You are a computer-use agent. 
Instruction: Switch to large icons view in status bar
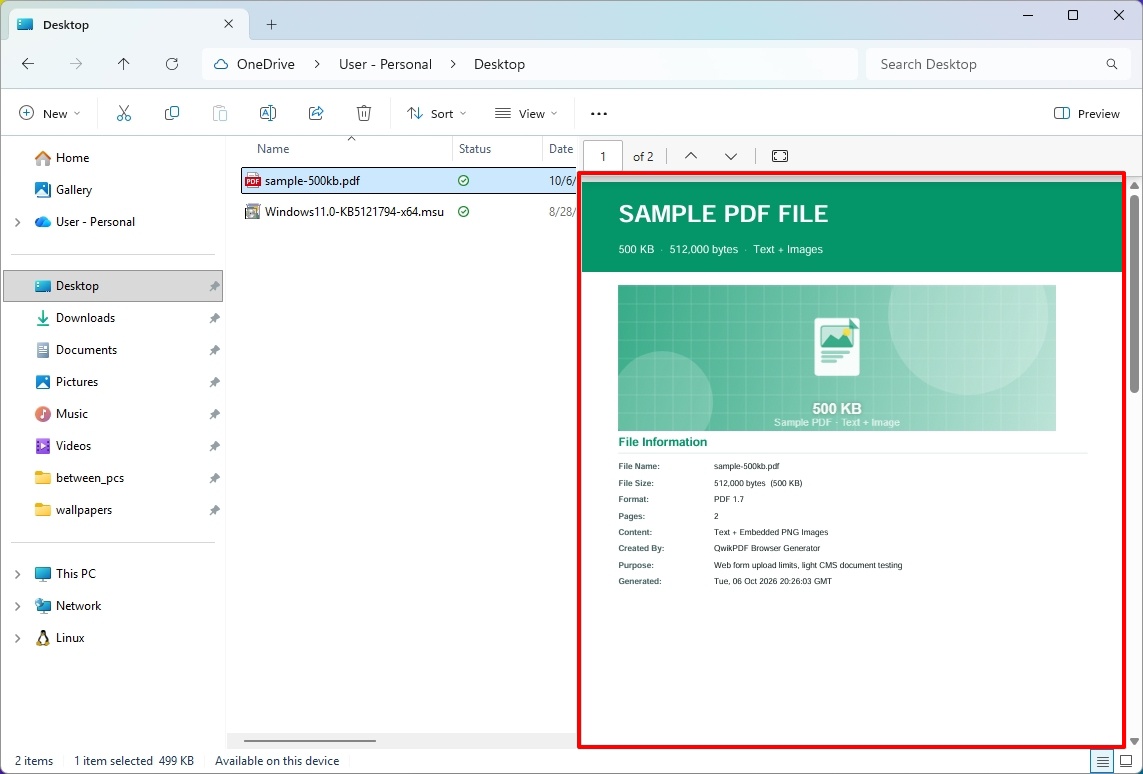pos(1126,762)
